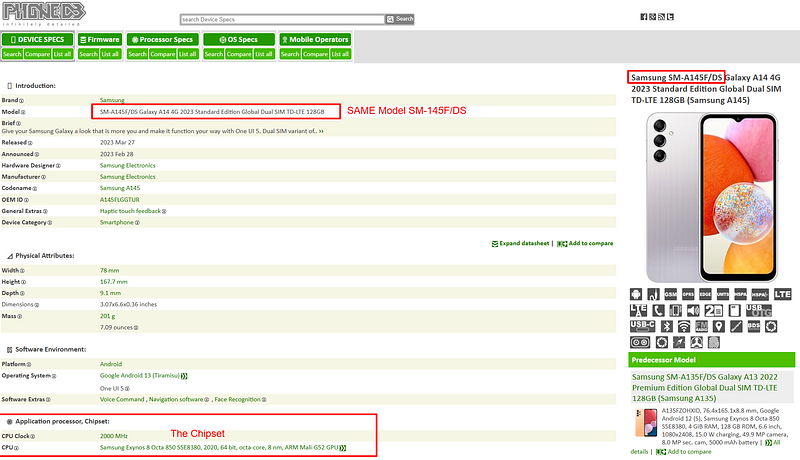Open the Haptic touch feedback link
The image size is (800, 460).
coord(130,211)
